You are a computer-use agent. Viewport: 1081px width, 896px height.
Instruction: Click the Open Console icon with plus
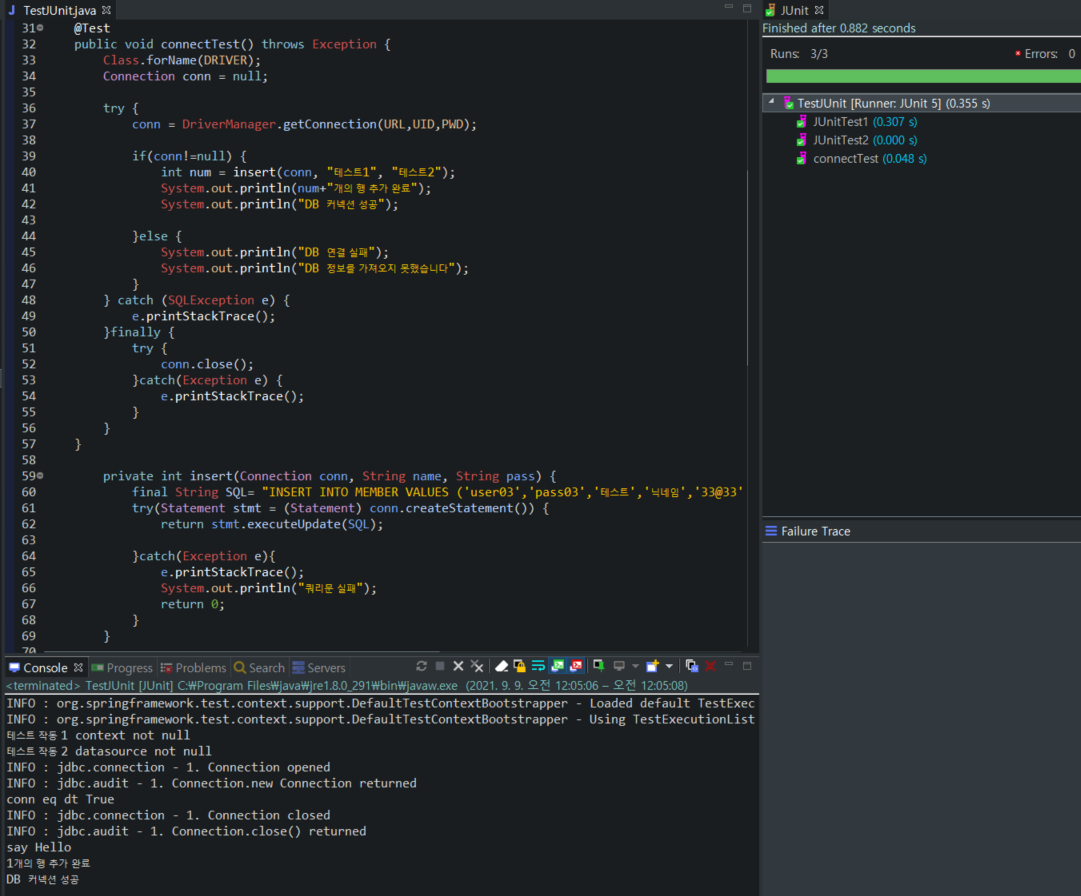click(652, 666)
